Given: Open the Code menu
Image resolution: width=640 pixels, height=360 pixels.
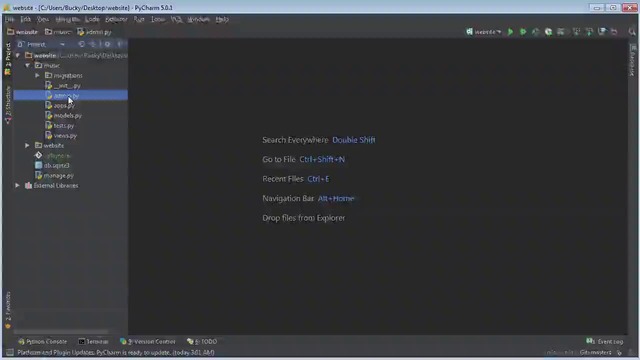Looking at the screenshot, I should [x=92, y=19].
